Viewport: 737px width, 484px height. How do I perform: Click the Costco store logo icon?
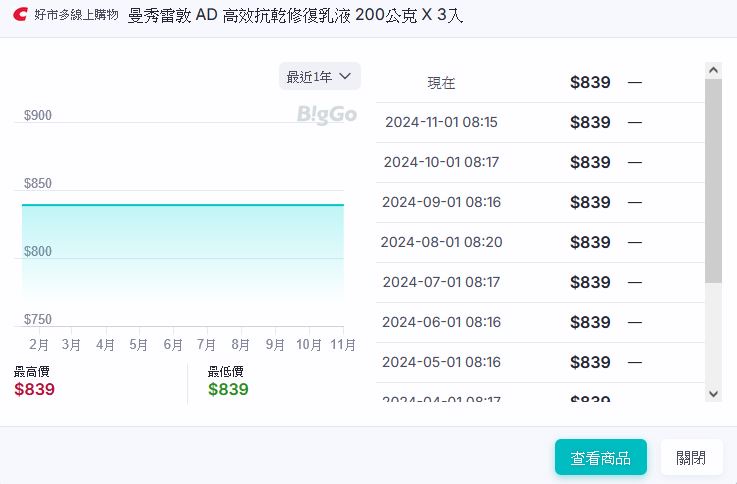pos(21,17)
